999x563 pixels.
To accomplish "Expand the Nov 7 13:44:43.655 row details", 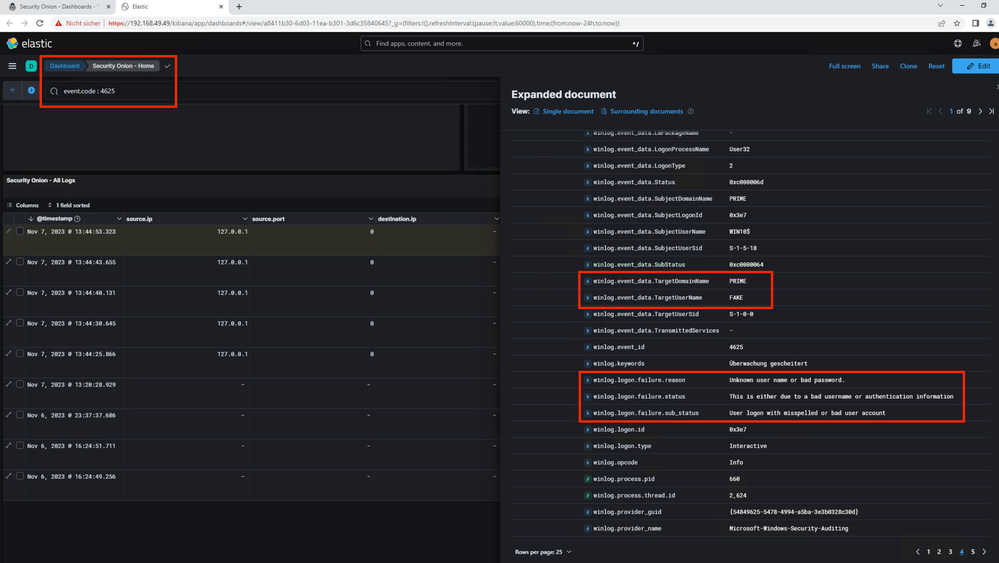I will (x=8, y=262).
